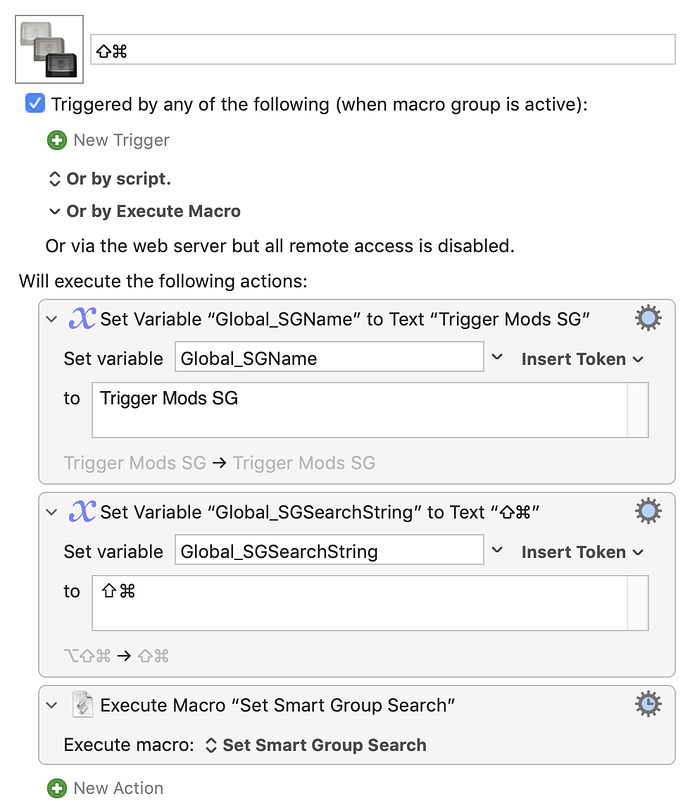Viewport: 690px width, 812px height.
Task: Click the script X icon on the Global_SGName action
Action: (82, 318)
